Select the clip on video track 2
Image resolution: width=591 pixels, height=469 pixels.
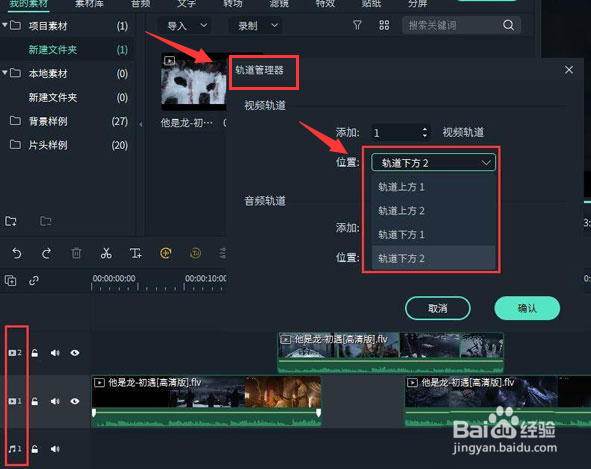click(x=390, y=353)
